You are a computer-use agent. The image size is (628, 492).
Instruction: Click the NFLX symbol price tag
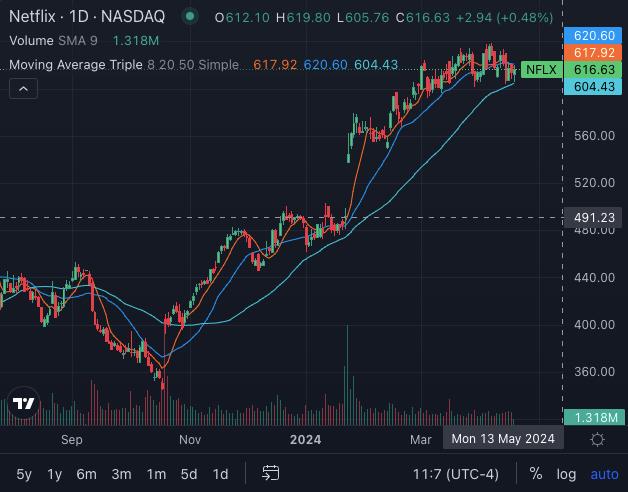541,70
